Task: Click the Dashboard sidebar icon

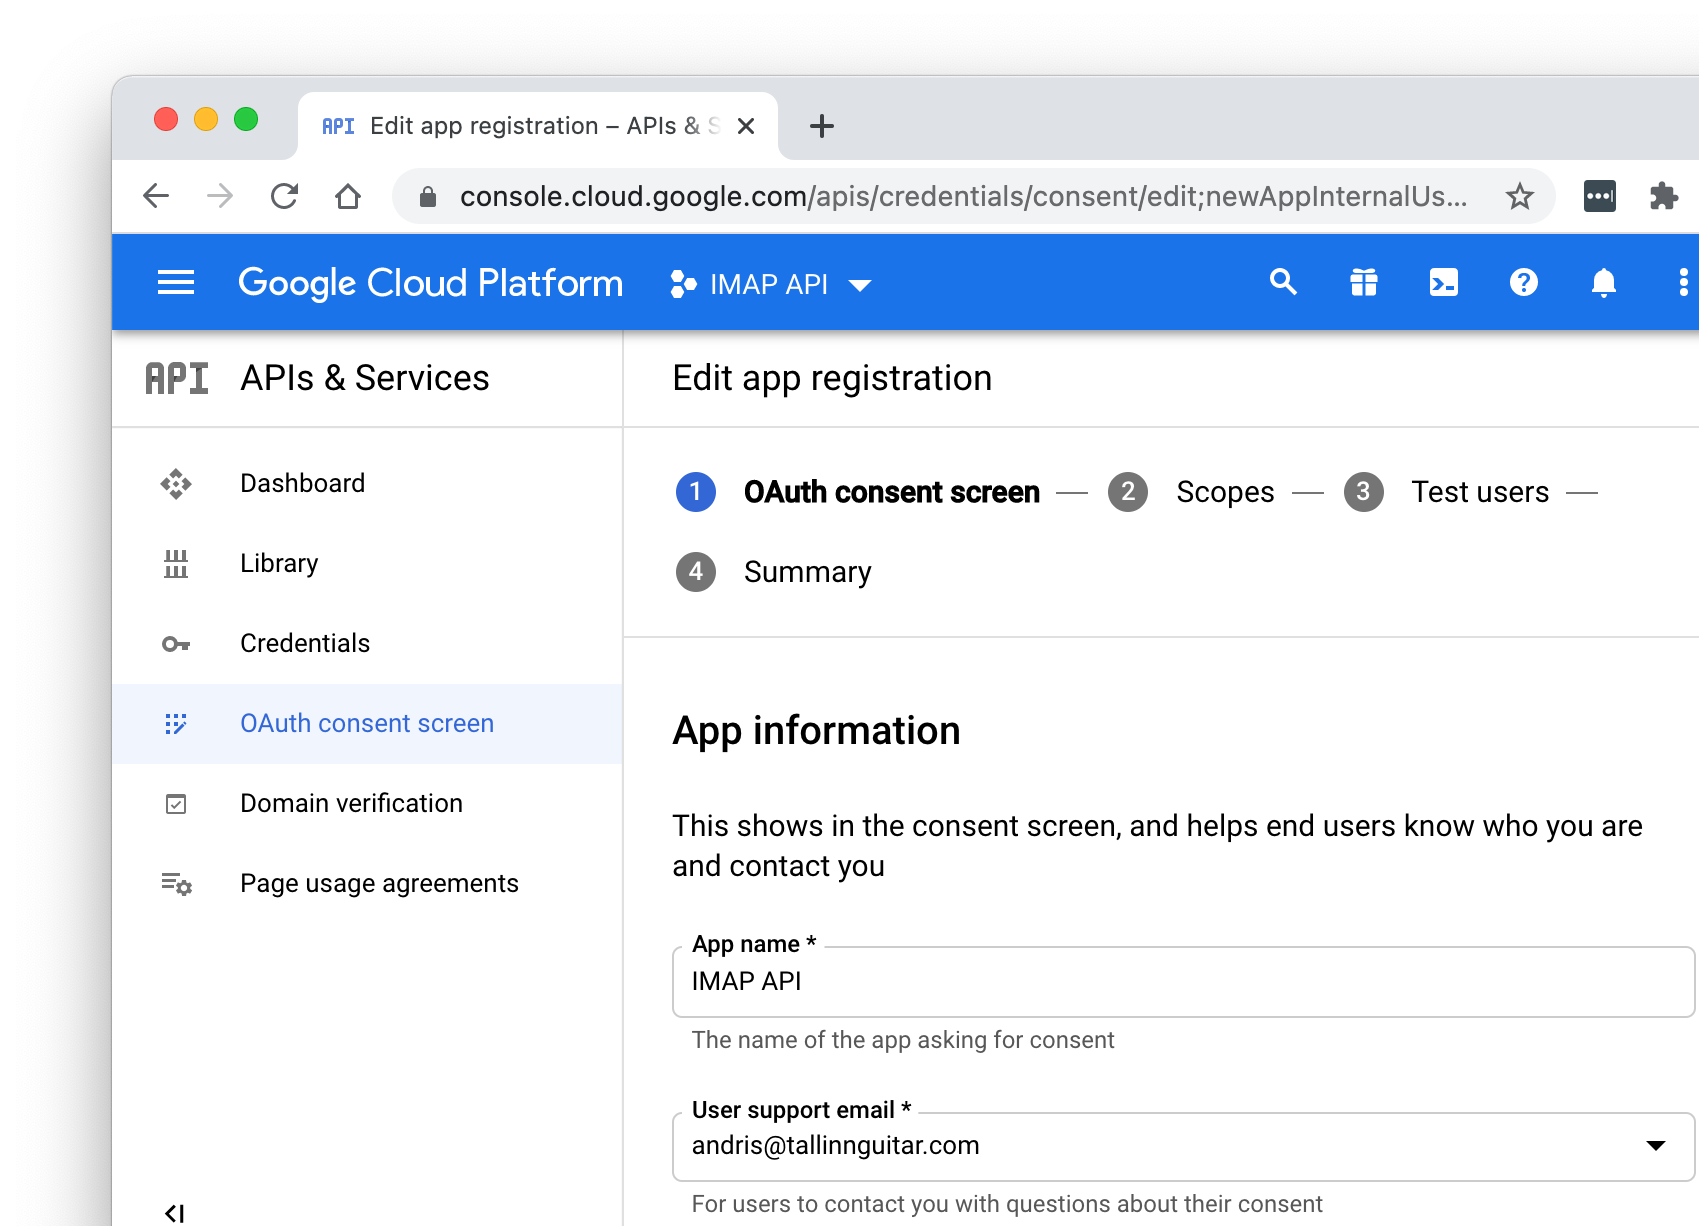Action: point(176,484)
